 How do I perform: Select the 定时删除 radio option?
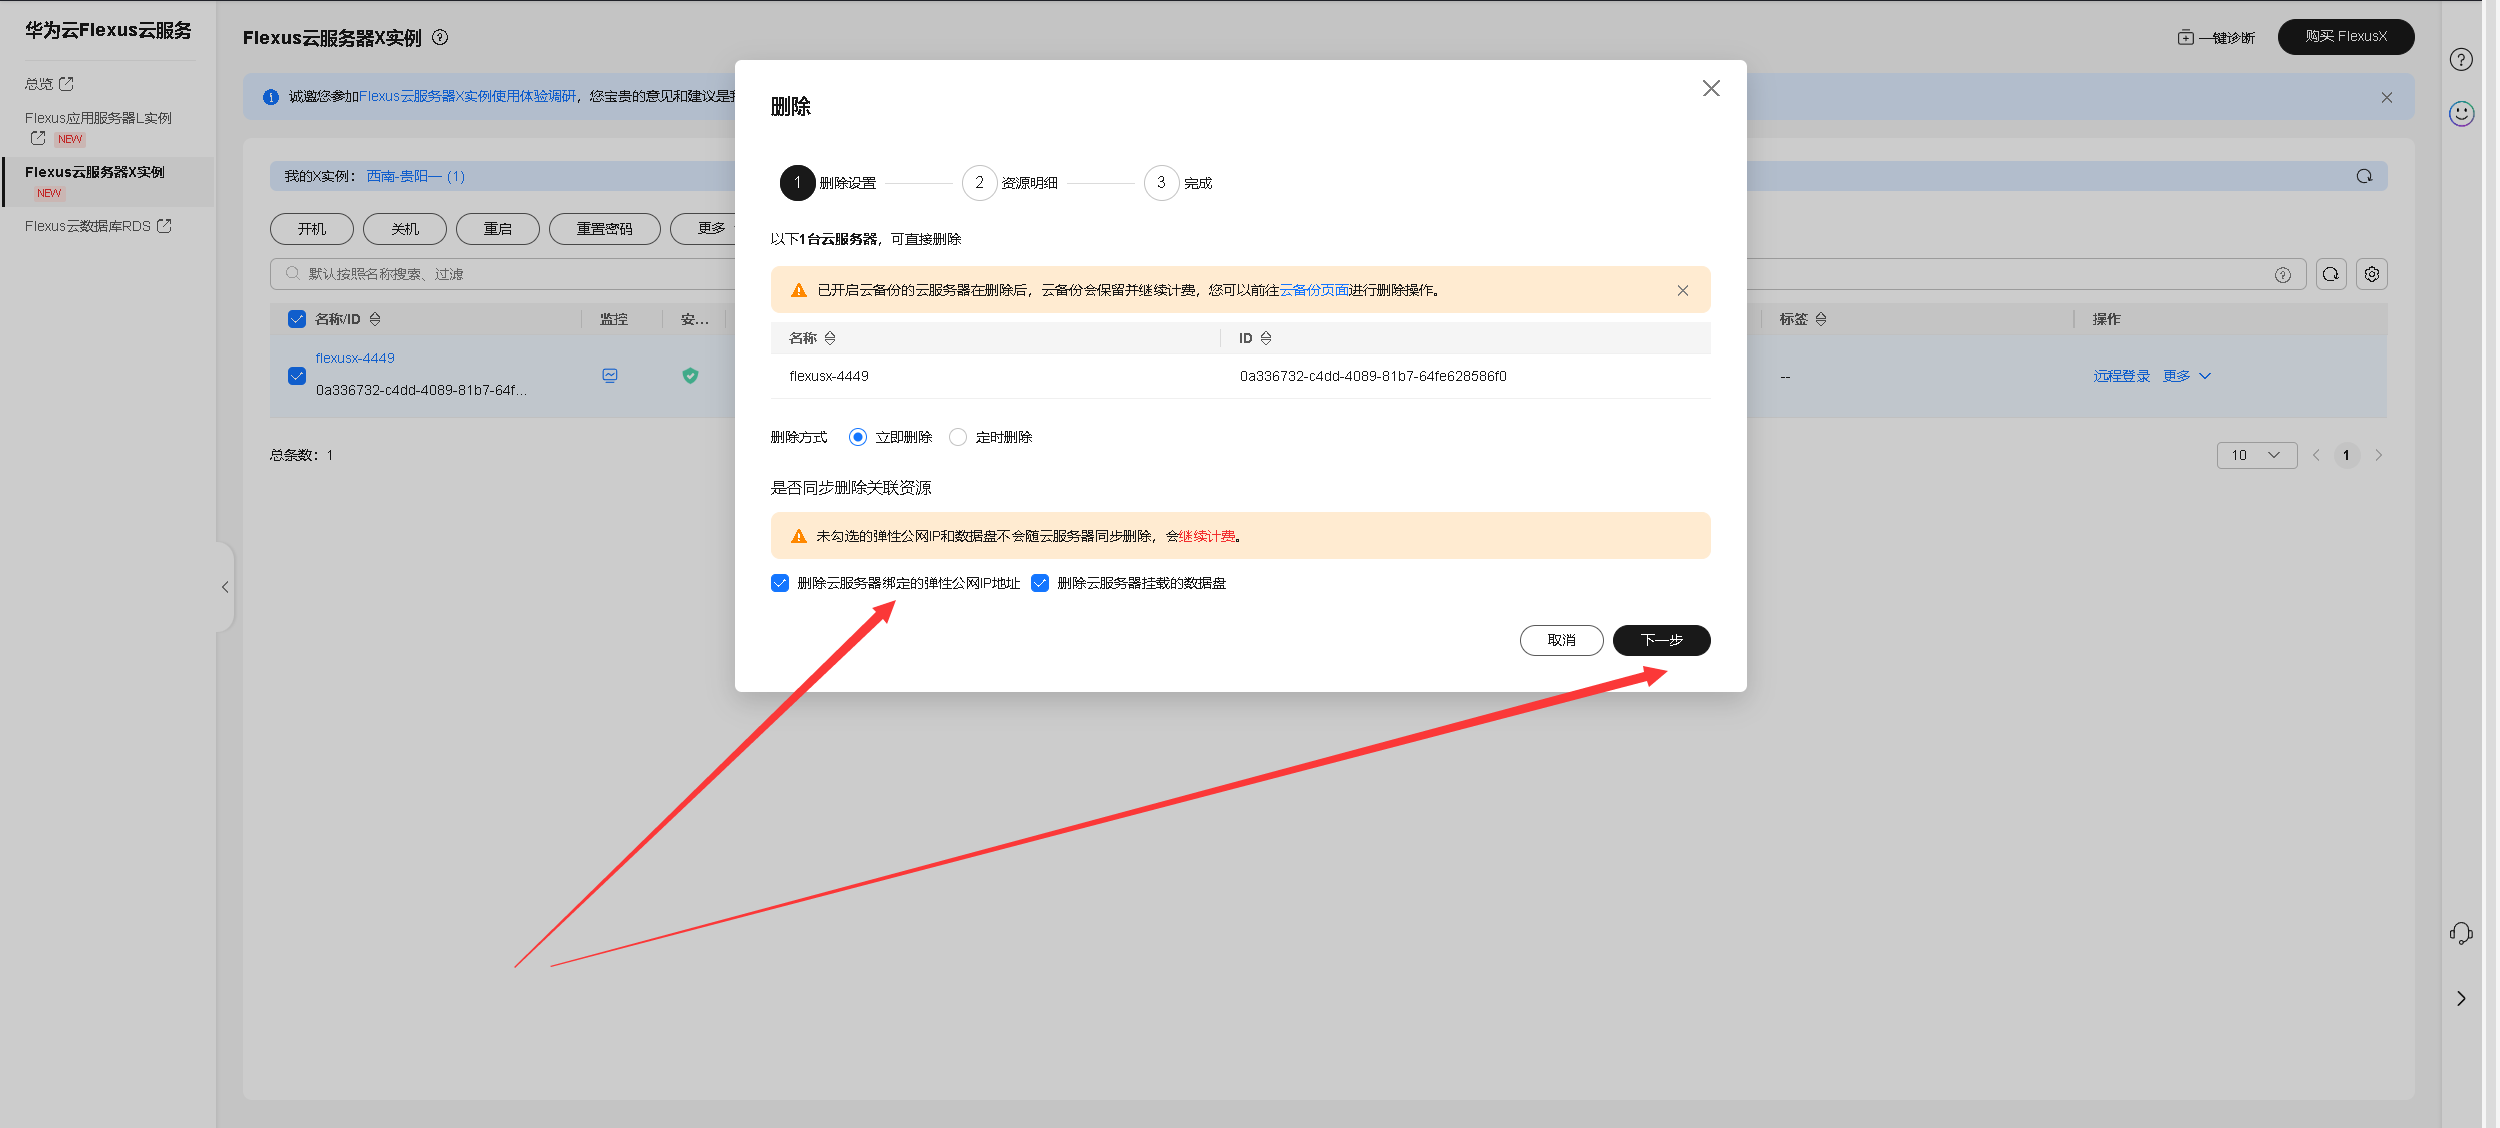(x=958, y=437)
